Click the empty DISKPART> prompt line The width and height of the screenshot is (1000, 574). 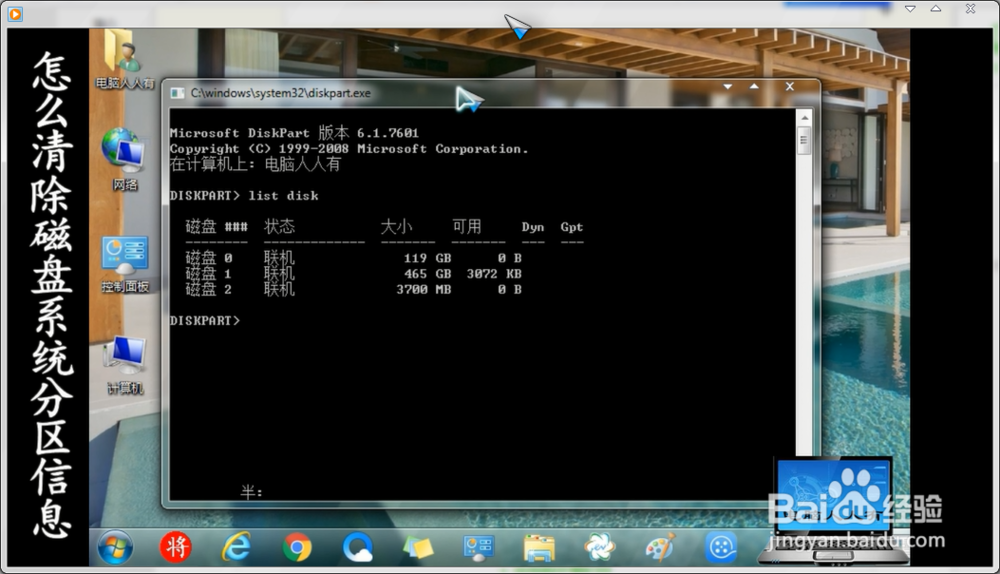pos(205,320)
